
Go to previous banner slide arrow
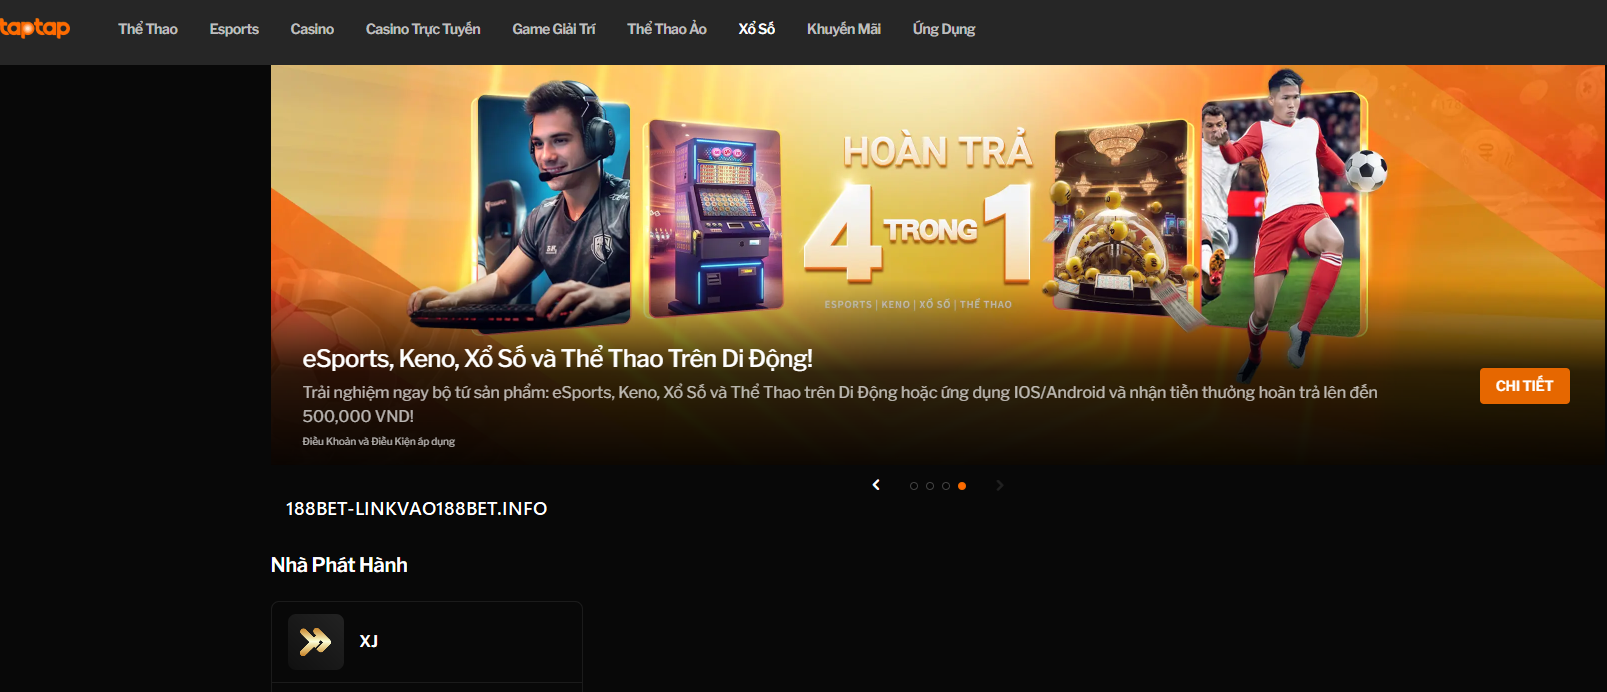pyautogui.click(x=876, y=485)
